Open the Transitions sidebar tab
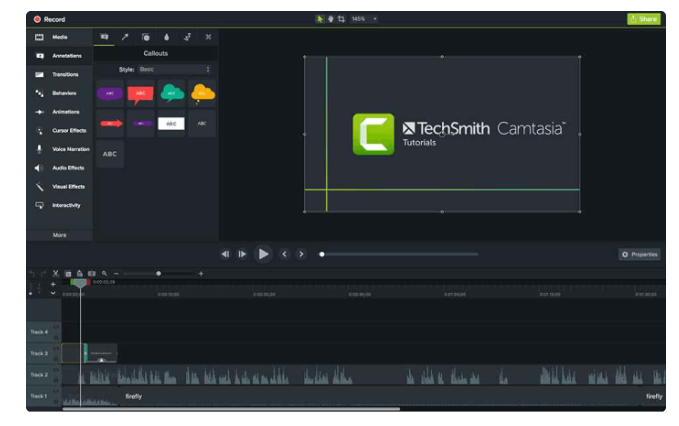Screen dimensions: 679x426 point(59,74)
